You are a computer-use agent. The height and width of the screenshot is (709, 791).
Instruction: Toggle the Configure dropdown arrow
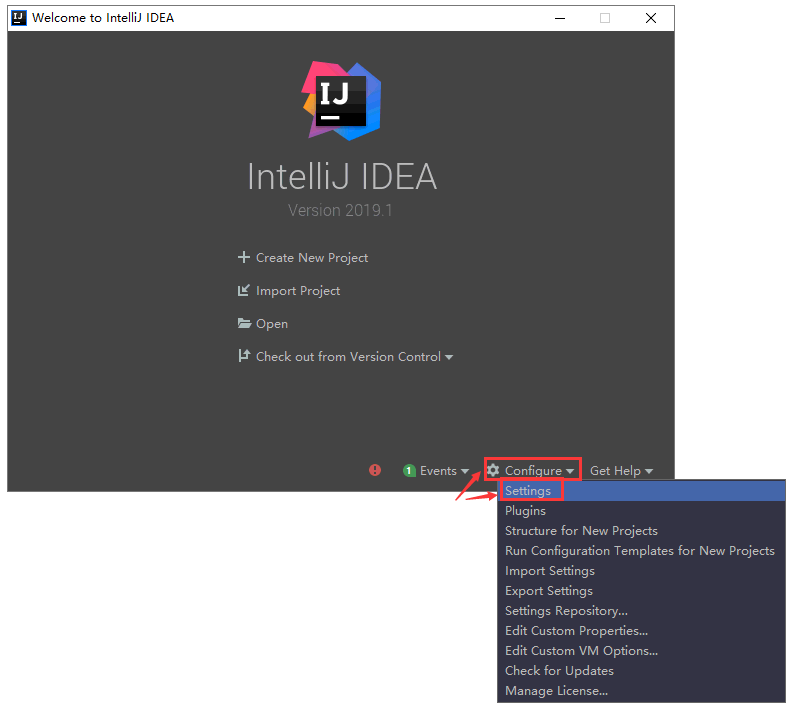coord(570,471)
